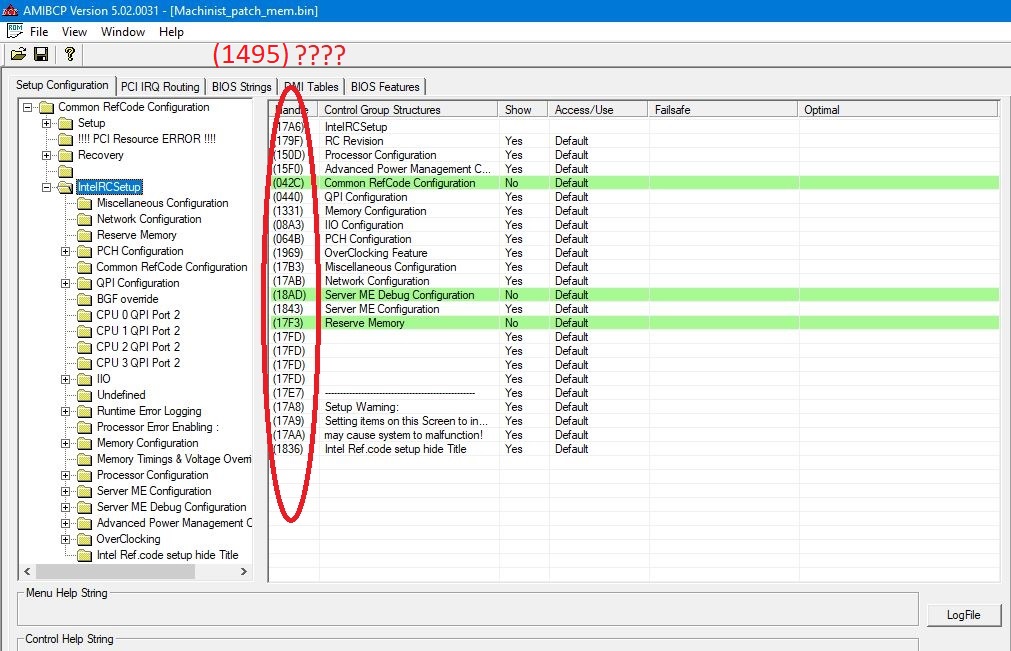Expand the QPI Configuration tree node
The height and width of the screenshot is (651, 1011).
coord(66,283)
